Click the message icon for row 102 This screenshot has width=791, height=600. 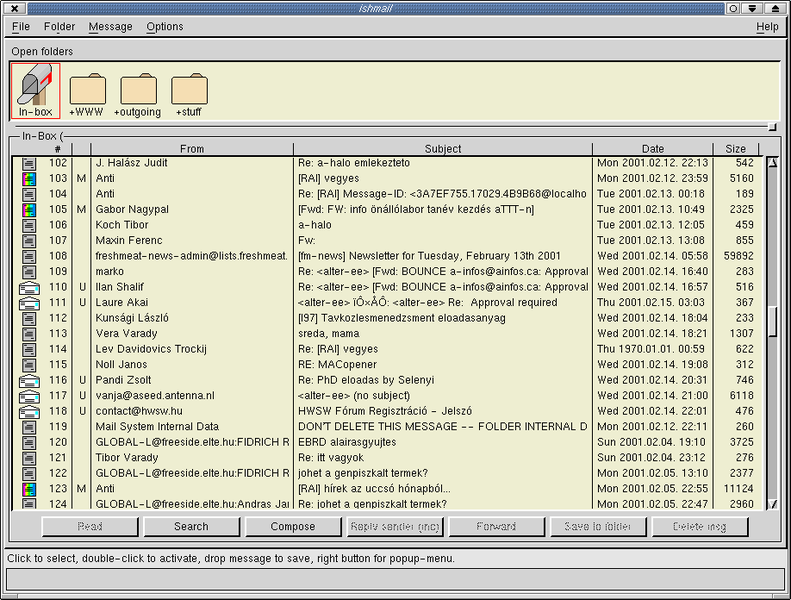(x=29, y=163)
